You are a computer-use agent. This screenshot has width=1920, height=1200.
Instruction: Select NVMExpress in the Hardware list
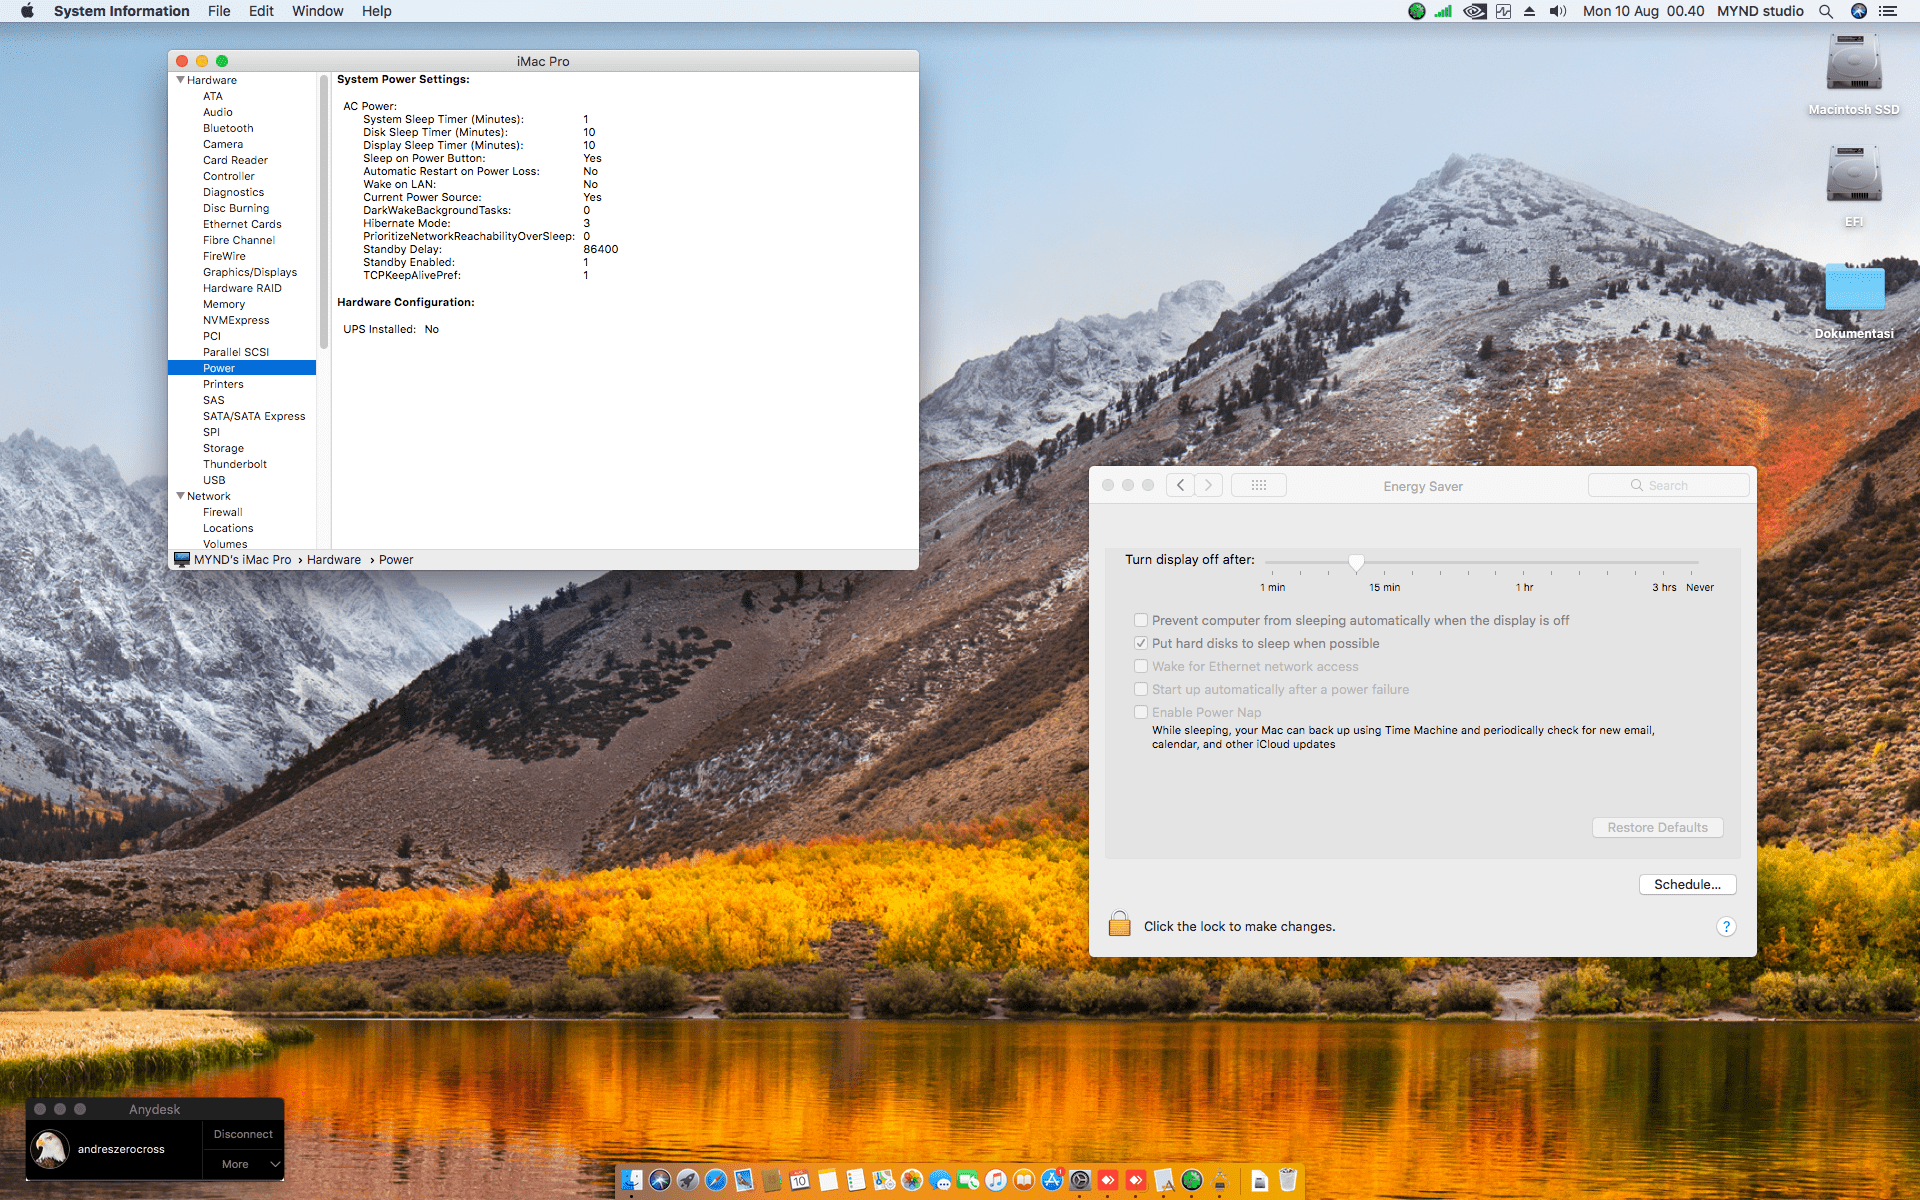click(236, 320)
